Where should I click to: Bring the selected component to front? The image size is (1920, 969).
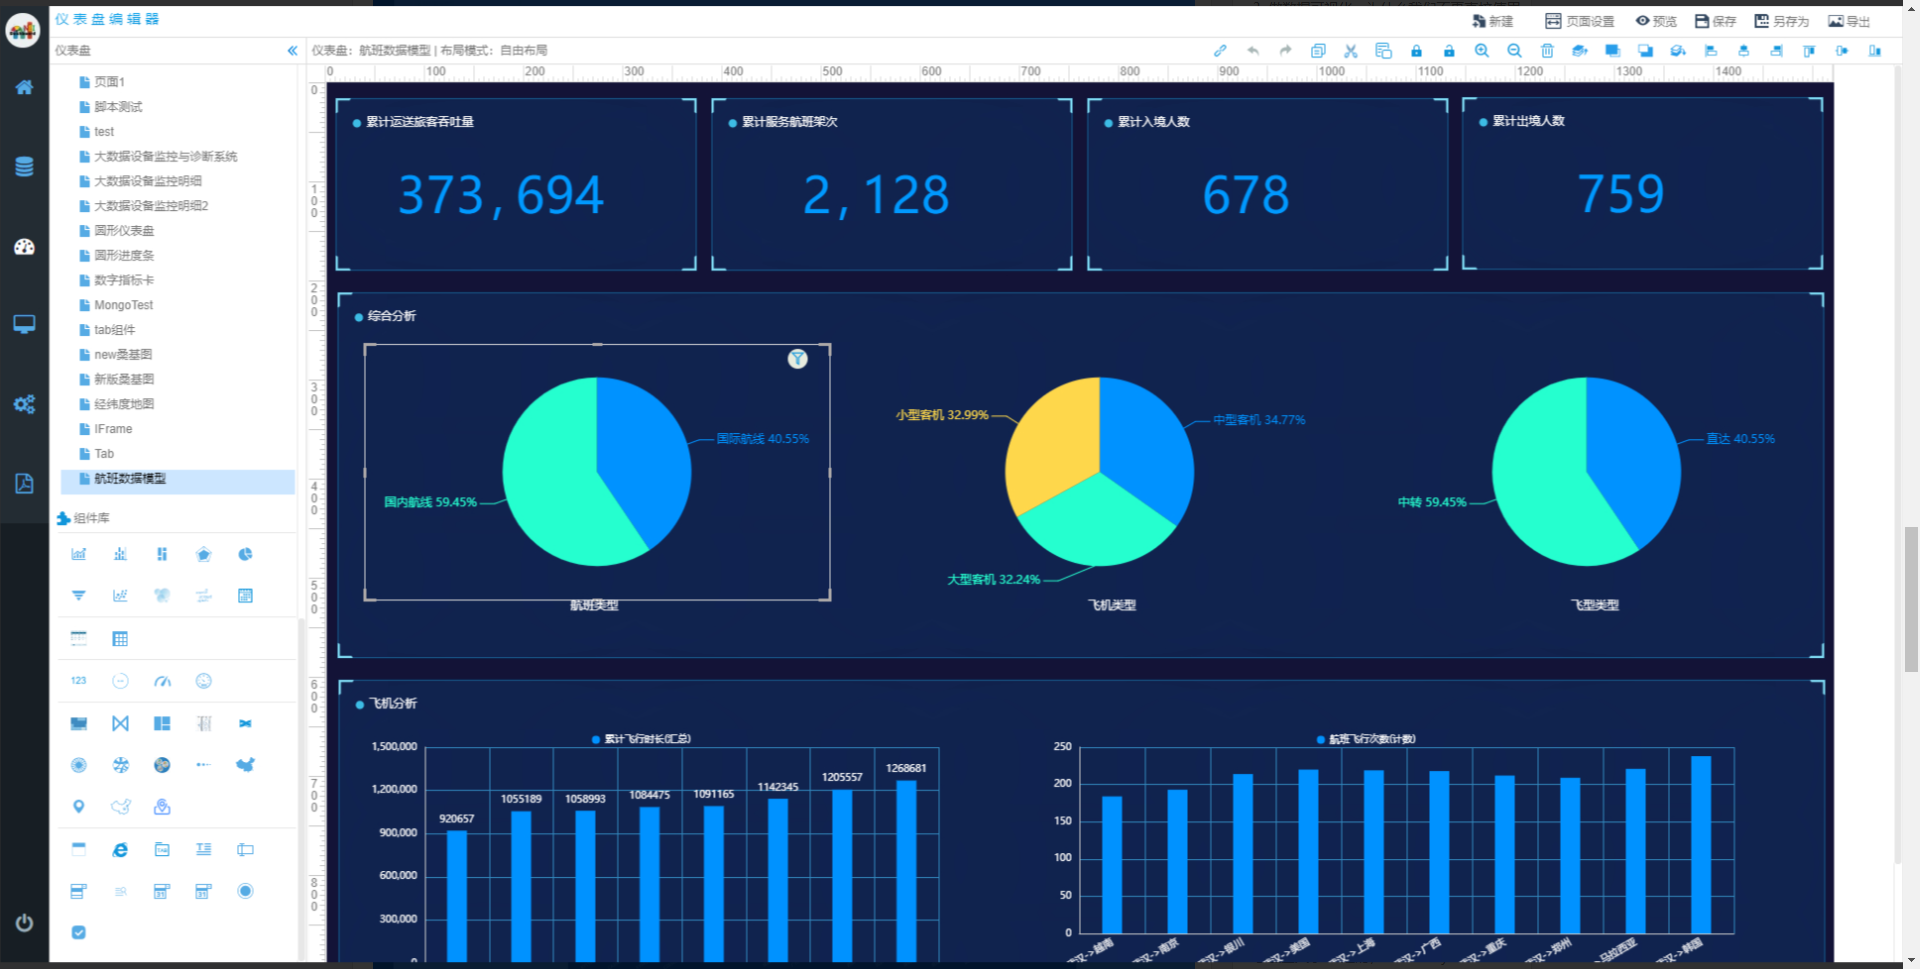[x=1612, y=51]
